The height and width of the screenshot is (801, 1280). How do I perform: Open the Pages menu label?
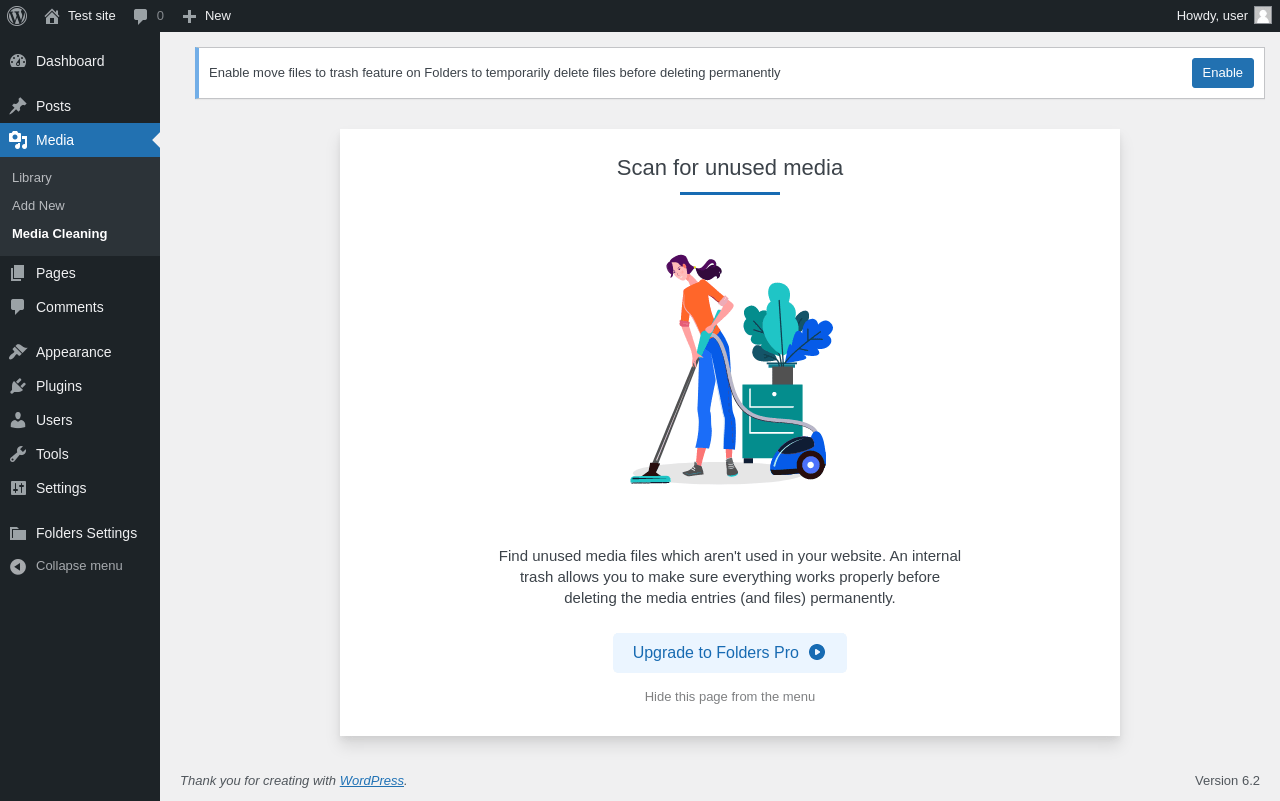(56, 273)
